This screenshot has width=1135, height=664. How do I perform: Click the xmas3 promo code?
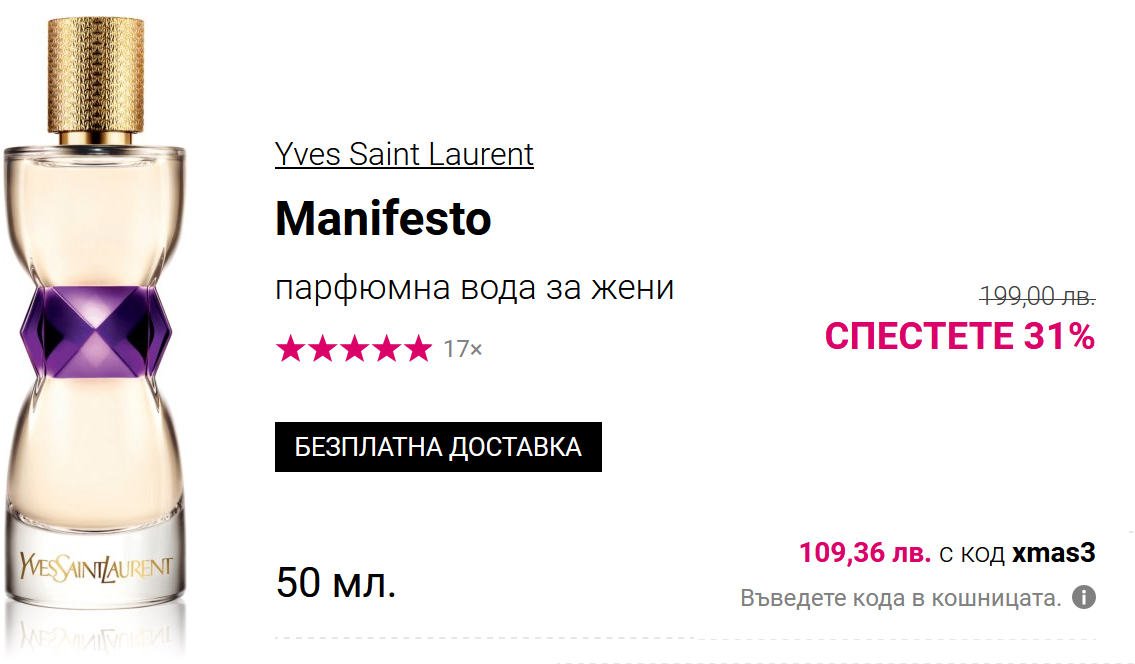[1054, 552]
